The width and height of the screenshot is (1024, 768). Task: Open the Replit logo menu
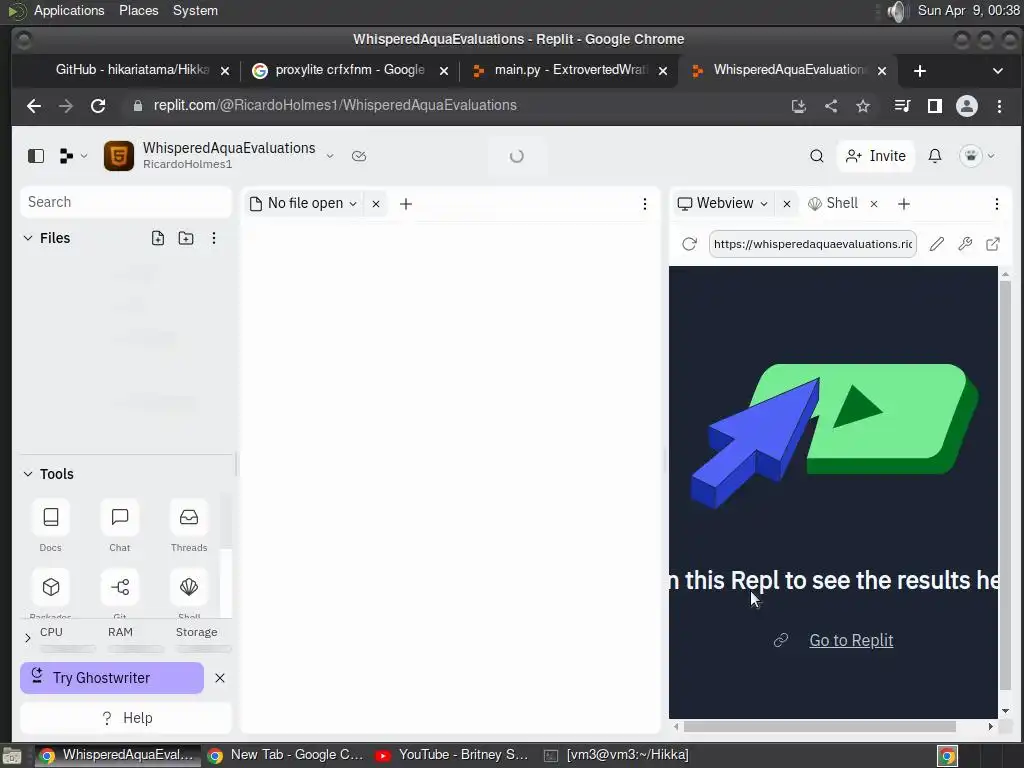point(72,156)
